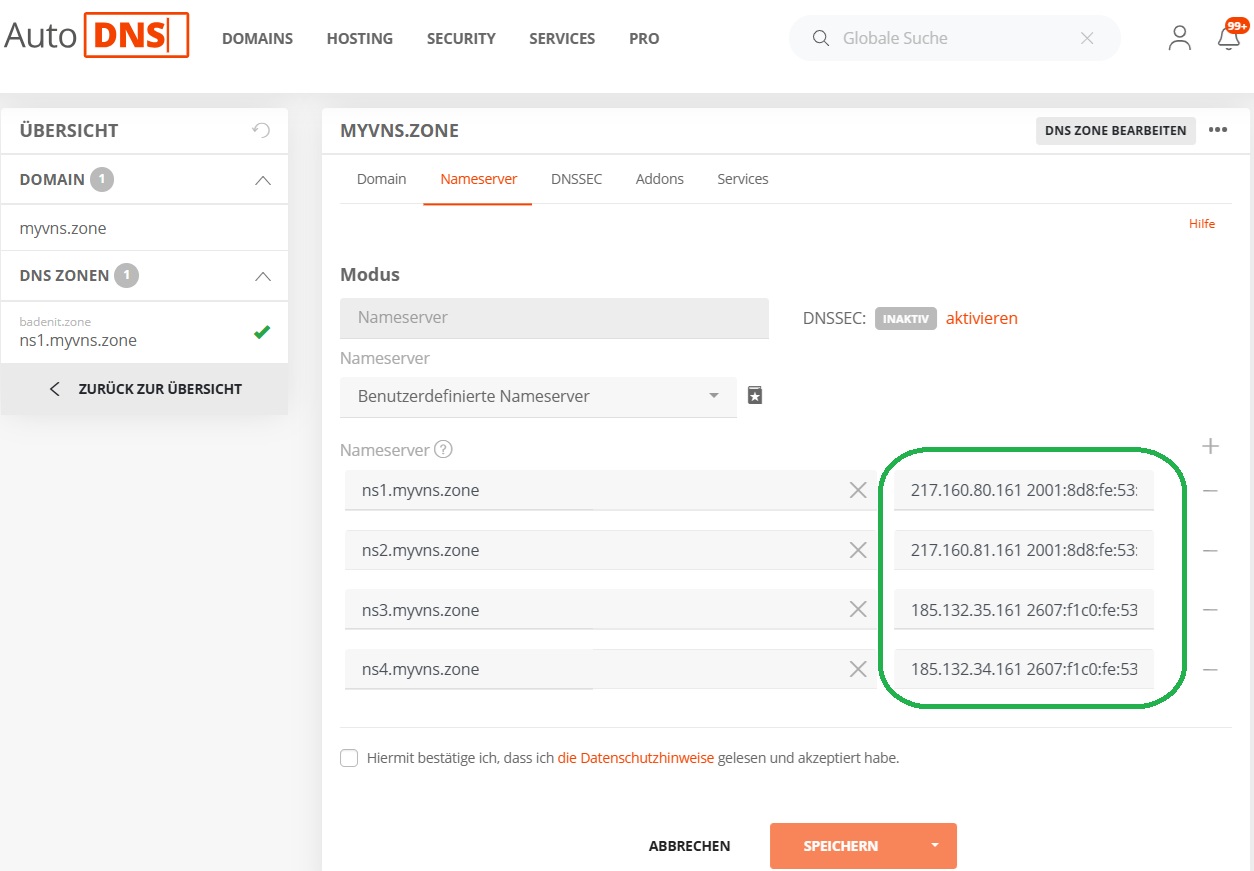
Task: Add a nameserver row with plus icon
Action: [1210, 446]
